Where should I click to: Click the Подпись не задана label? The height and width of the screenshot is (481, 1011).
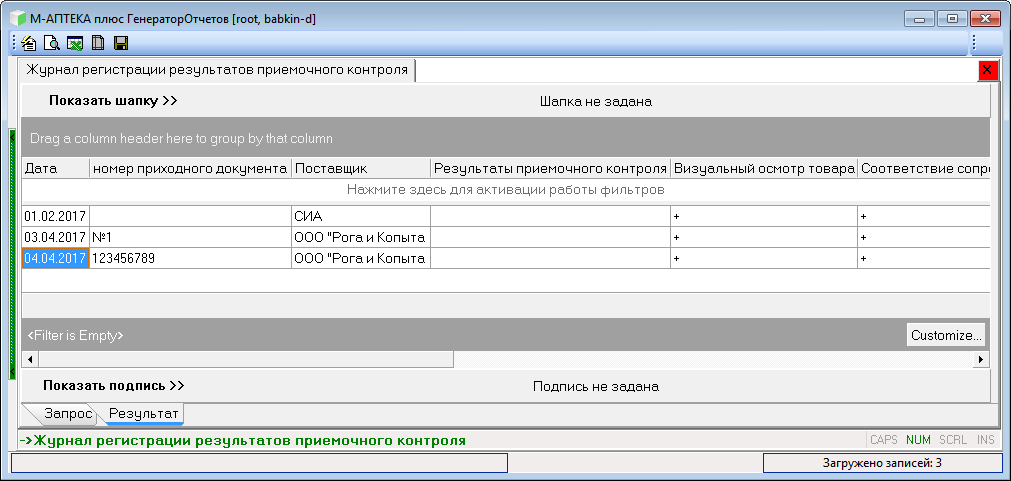click(x=596, y=386)
